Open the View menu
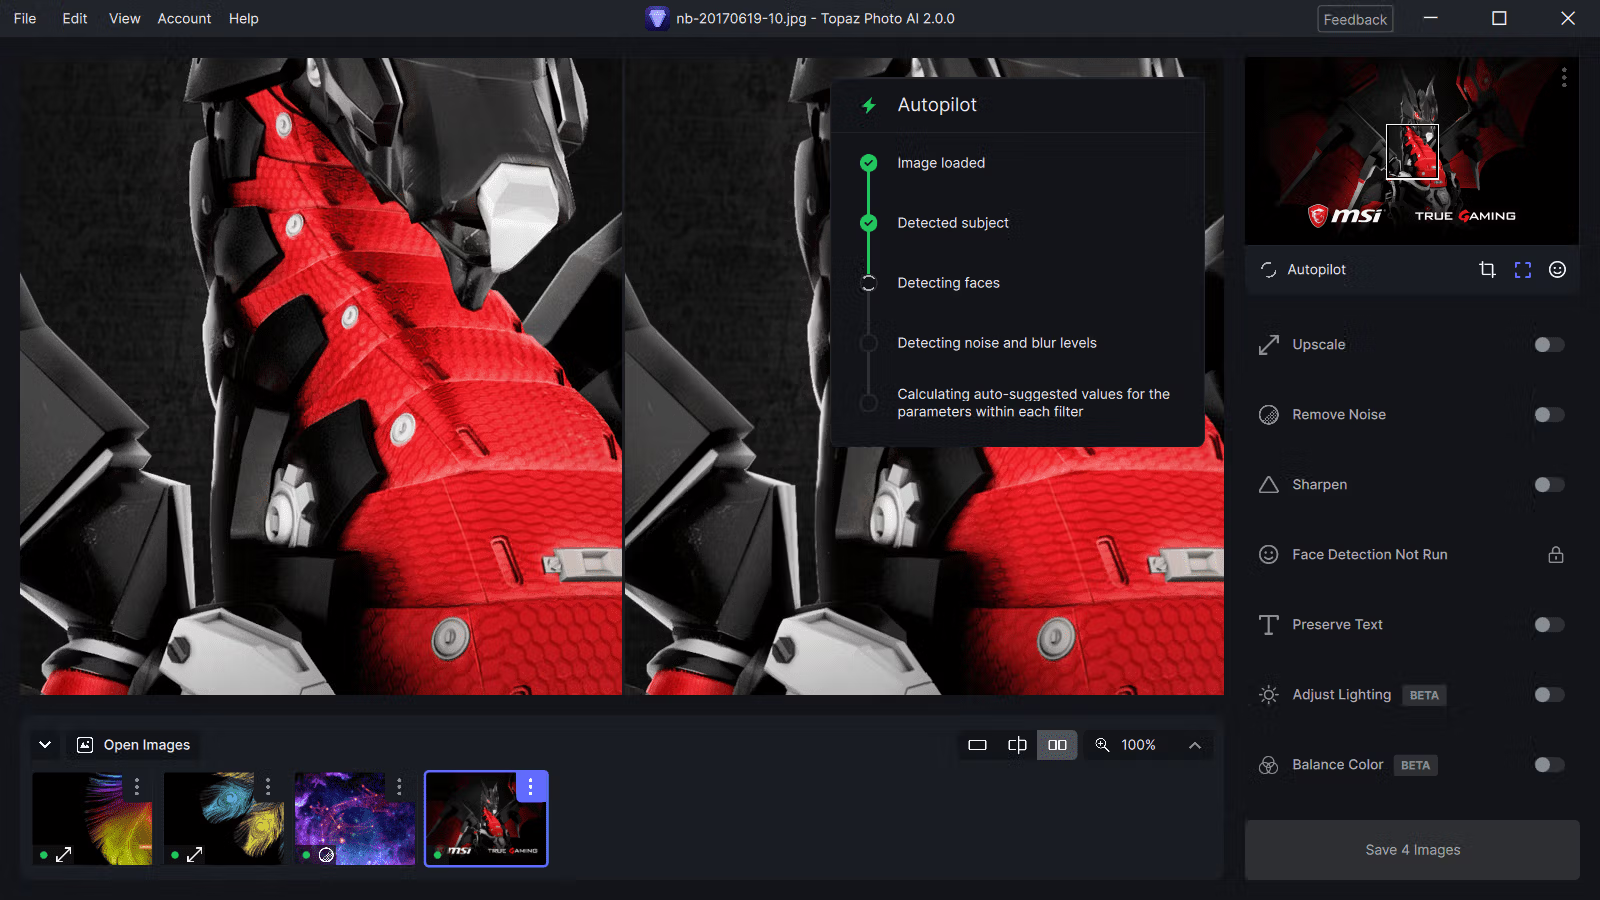Screen dimensions: 1600x900 125,18
